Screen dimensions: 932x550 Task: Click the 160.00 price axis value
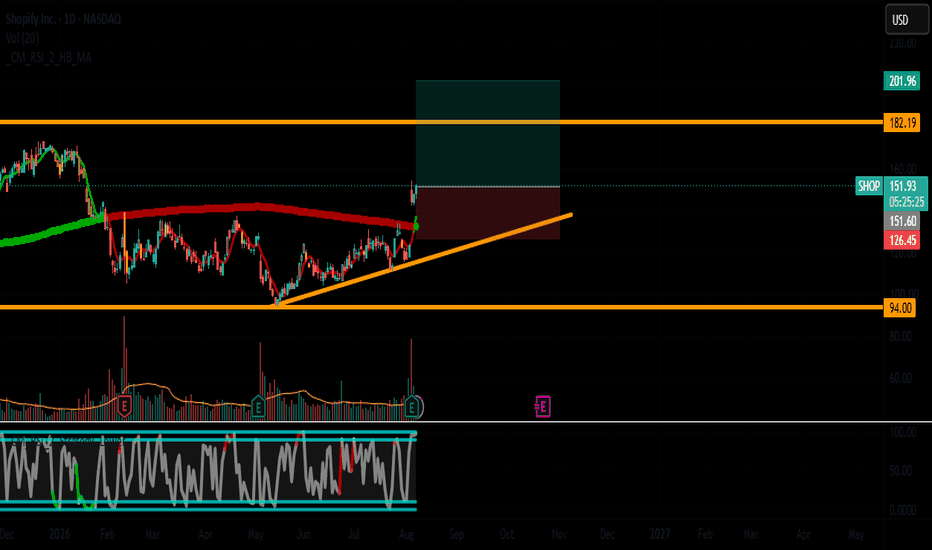pyautogui.click(x=902, y=169)
